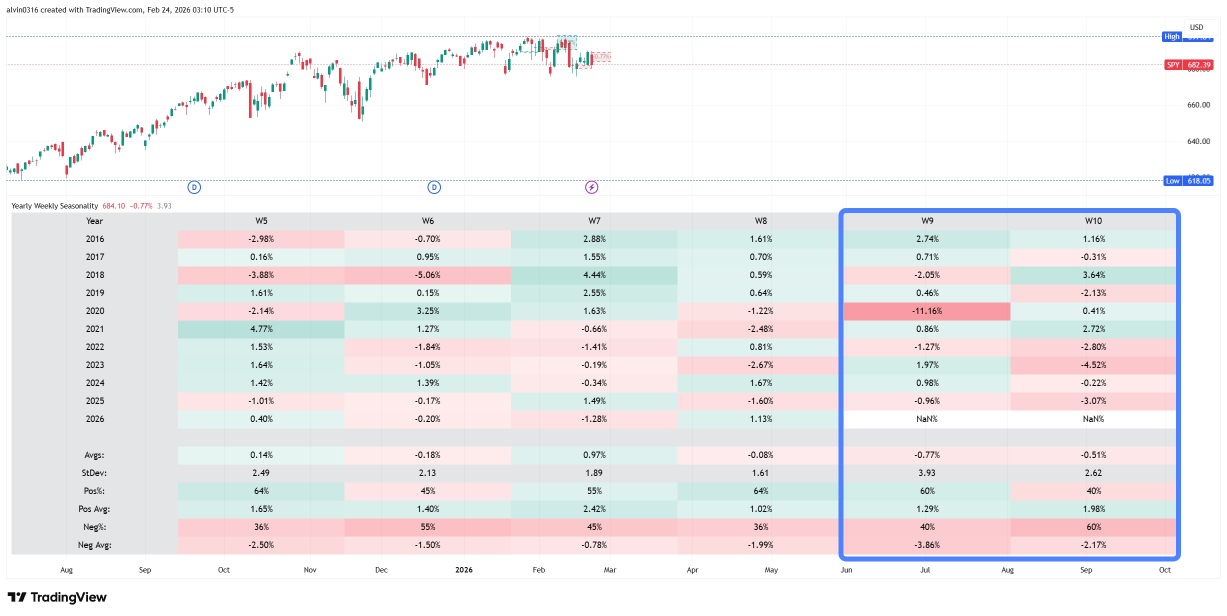Viewport: 1227px width, 616px height.
Task: Click the 2020 year row label
Action: pyautogui.click(x=95, y=311)
